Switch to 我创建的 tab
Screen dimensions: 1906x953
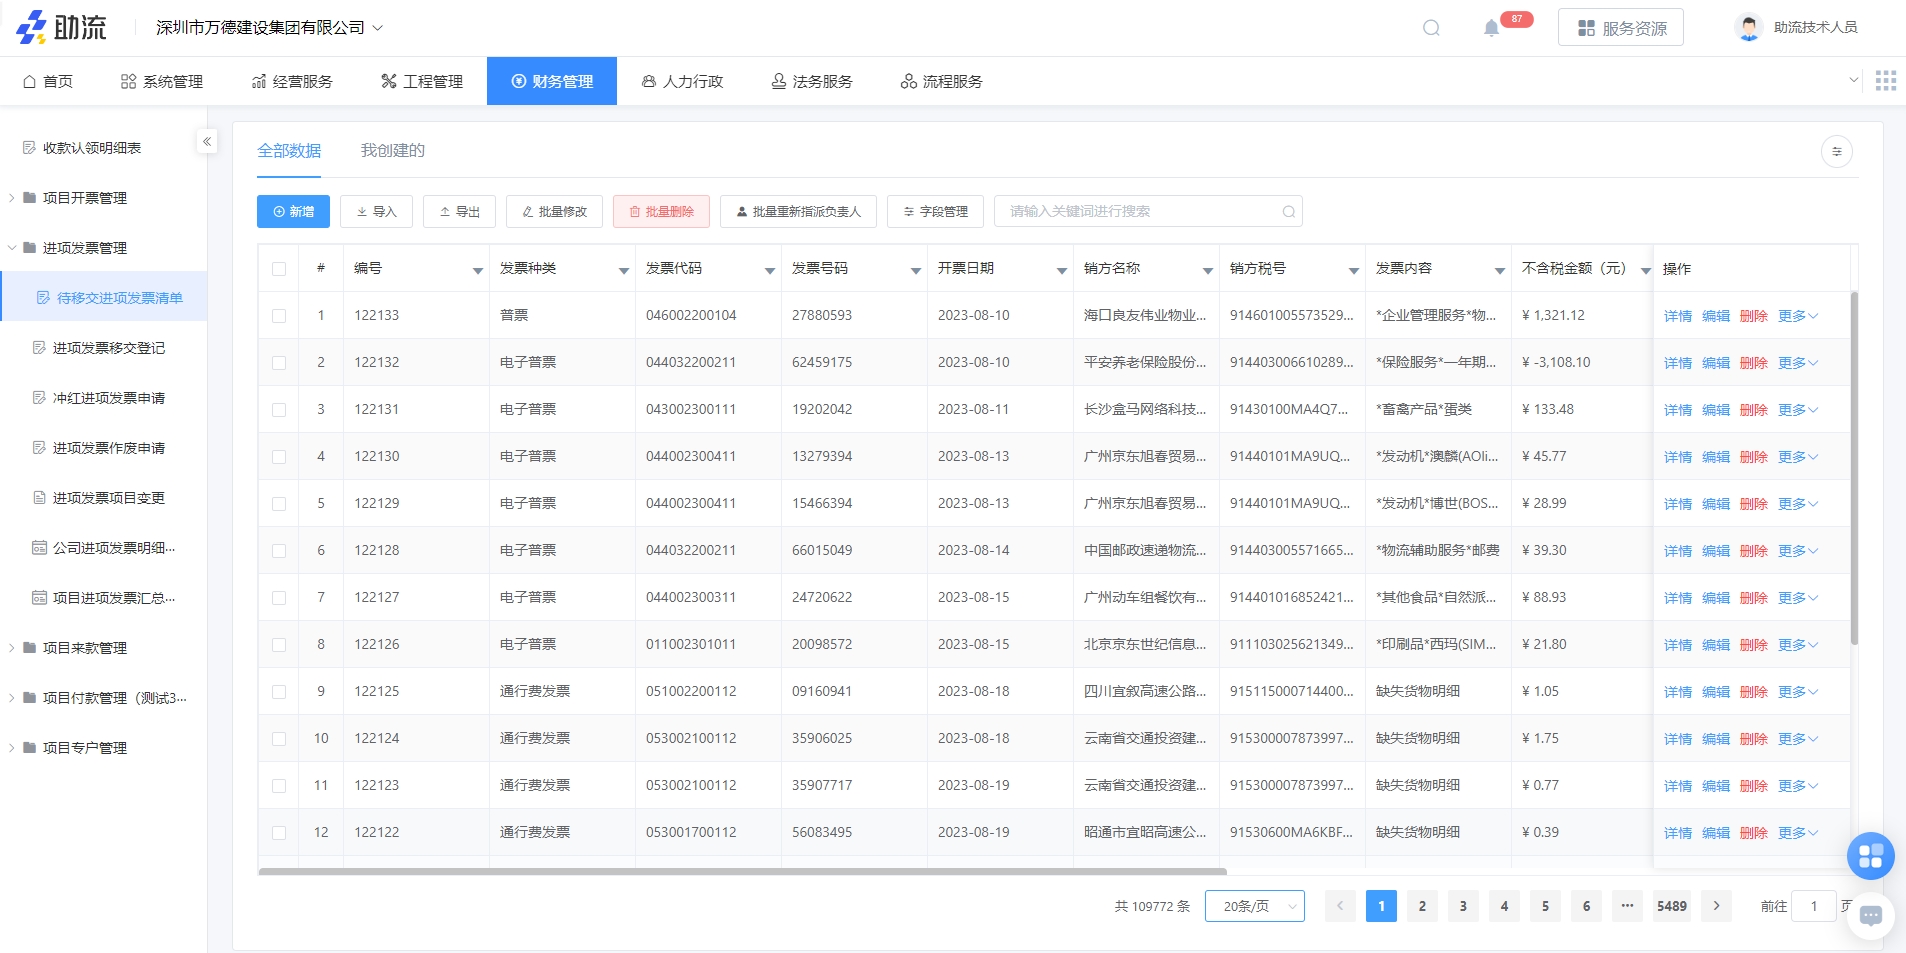tap(393, 150)
